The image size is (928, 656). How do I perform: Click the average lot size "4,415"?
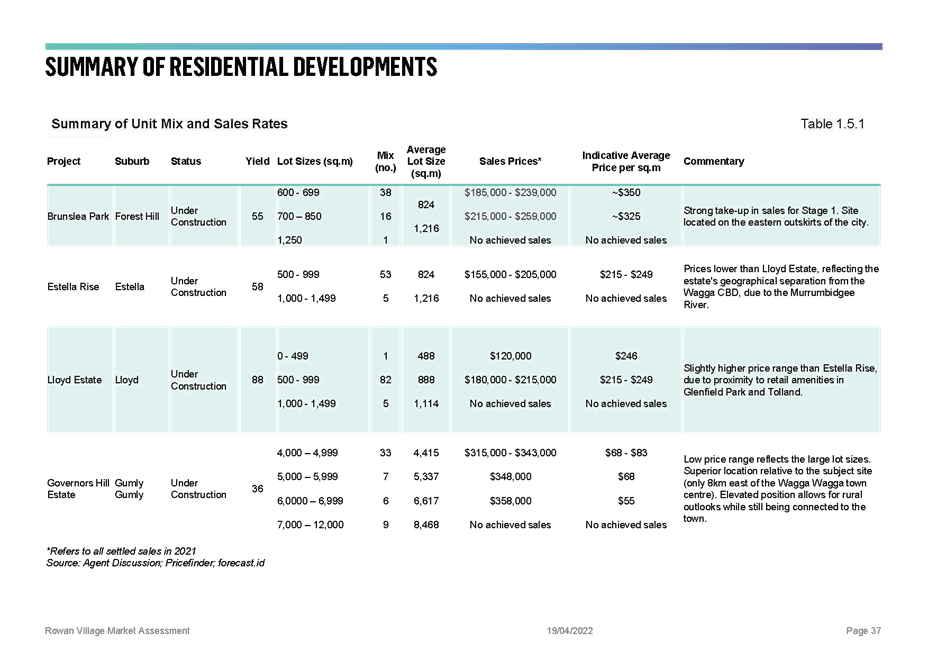click(426, 453)
